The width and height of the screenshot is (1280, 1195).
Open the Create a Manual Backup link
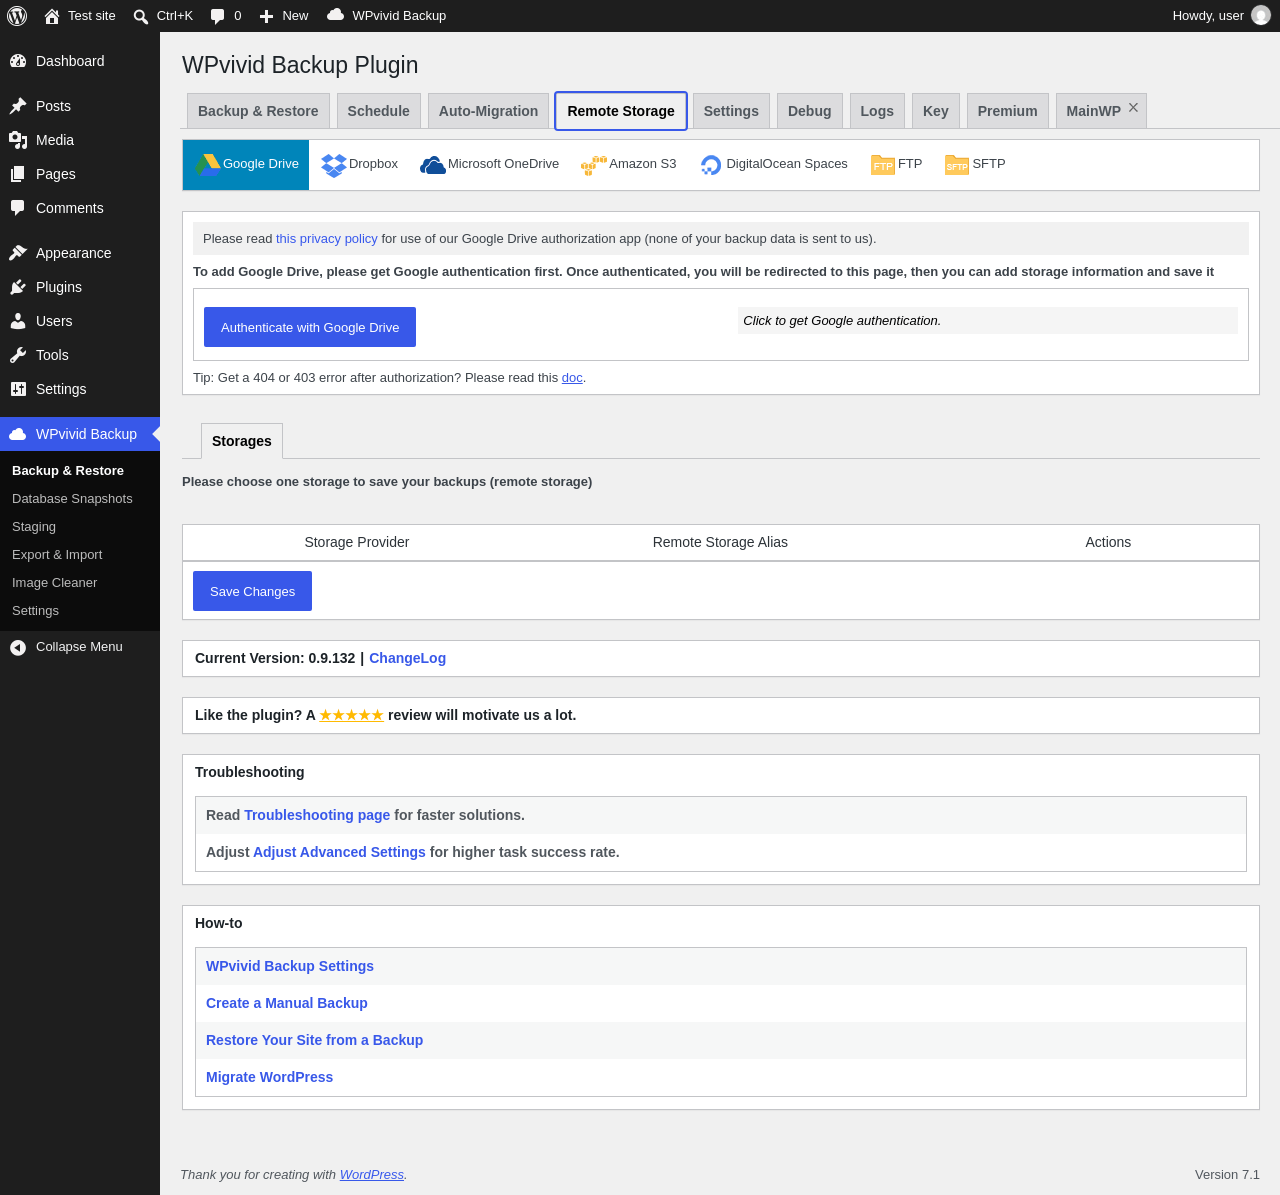point(287,1003)
